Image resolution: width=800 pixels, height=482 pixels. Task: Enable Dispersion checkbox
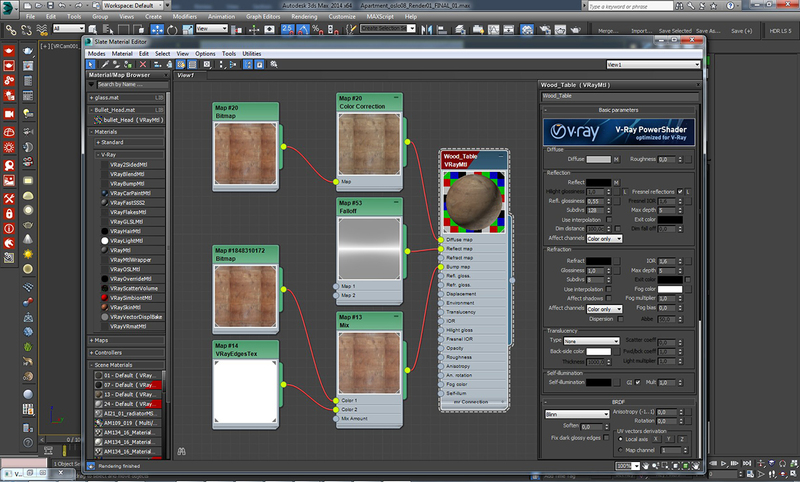click(620, 319)
